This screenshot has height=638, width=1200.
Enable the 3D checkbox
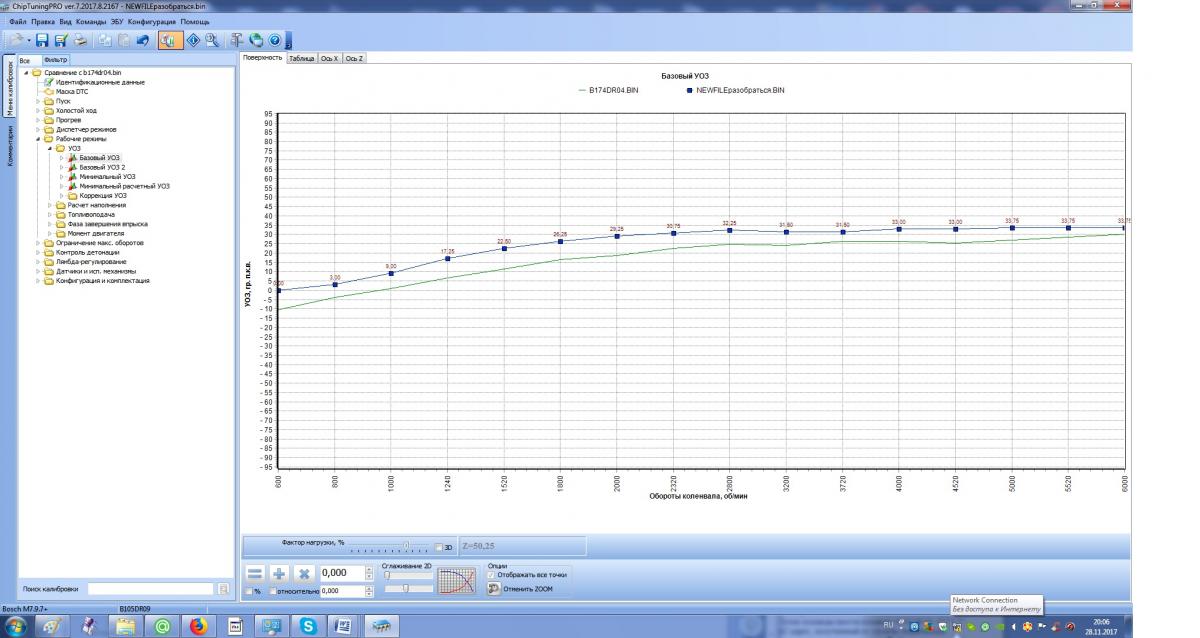[438, 547]
